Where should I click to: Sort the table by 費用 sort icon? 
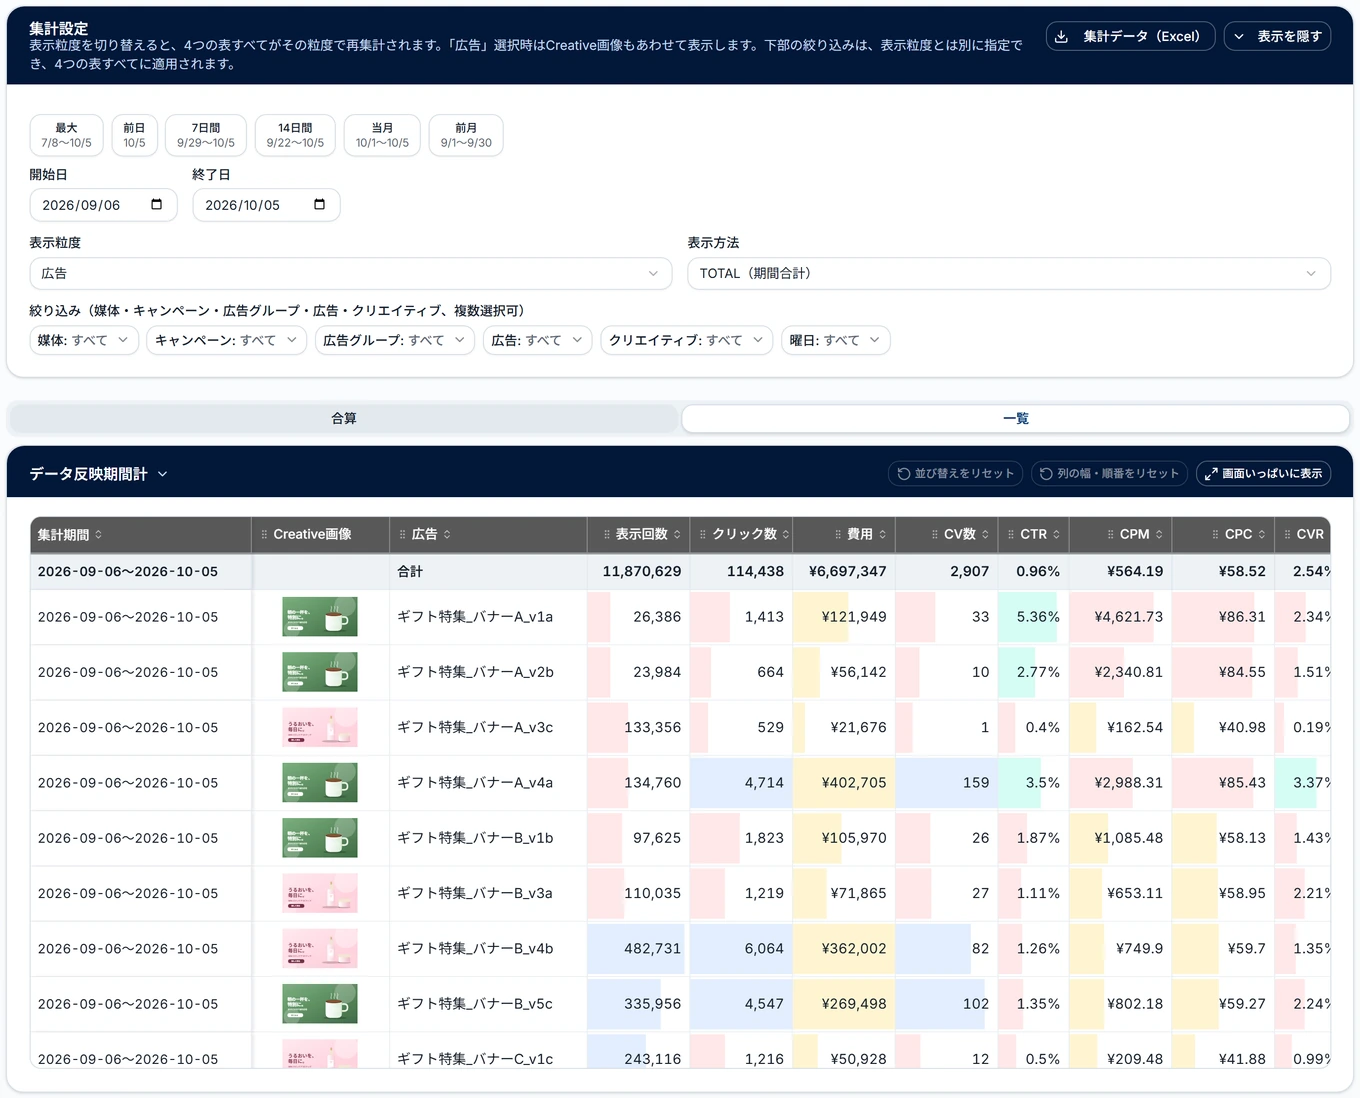tap(882, 535)
